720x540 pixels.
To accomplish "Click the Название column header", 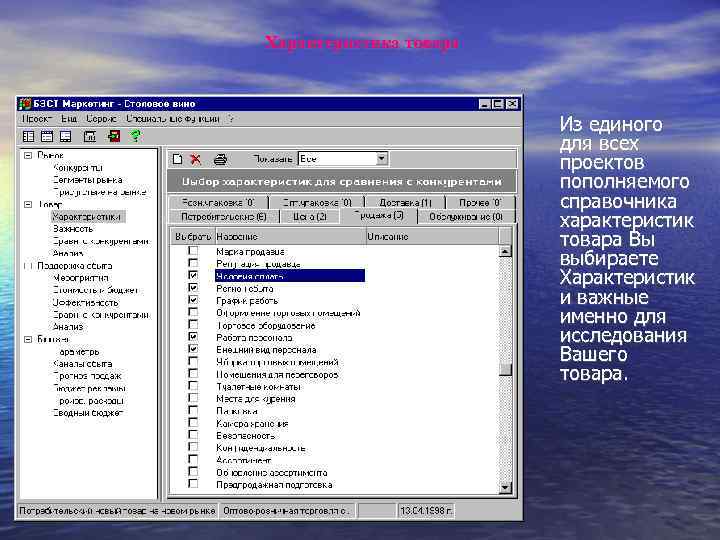I will click(290, 236).
